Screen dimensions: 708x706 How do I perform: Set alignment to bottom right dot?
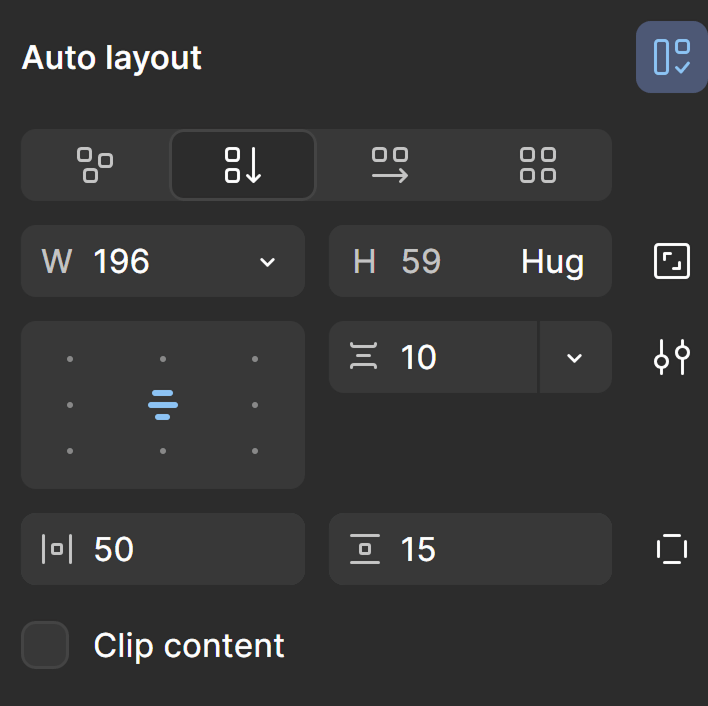click(255, 451)
